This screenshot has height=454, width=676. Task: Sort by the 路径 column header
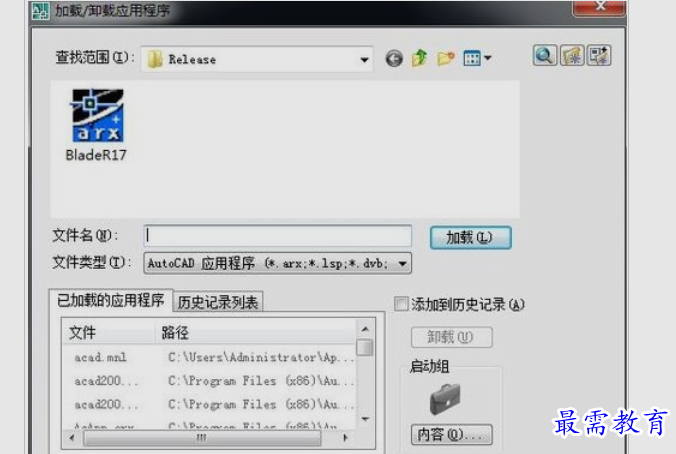pos(256,332)
